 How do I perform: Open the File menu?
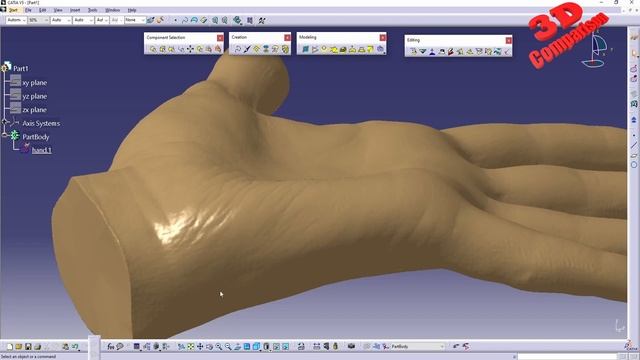(28, 10)
